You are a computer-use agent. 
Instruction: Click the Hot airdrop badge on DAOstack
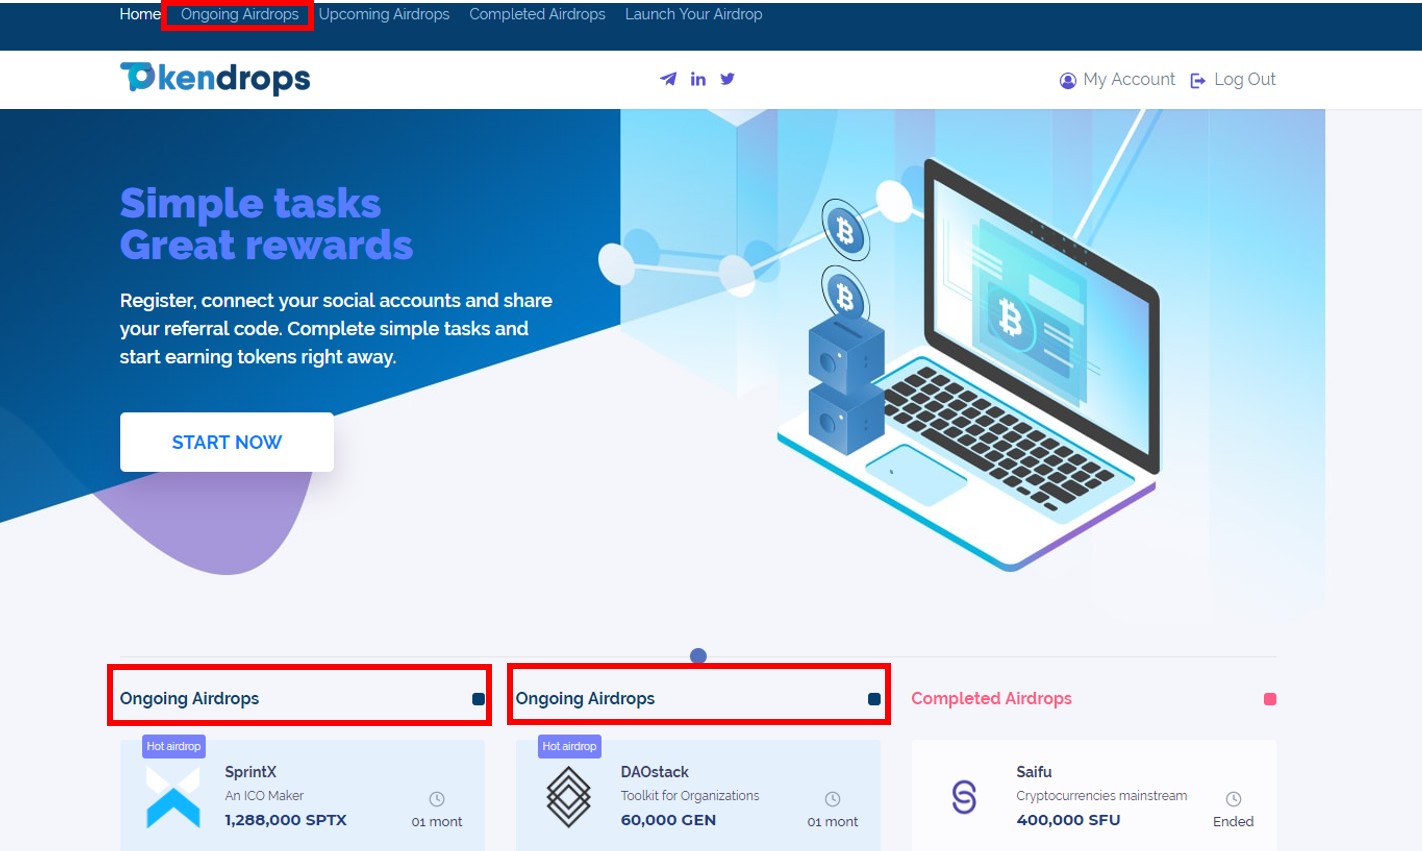(569, 746)
